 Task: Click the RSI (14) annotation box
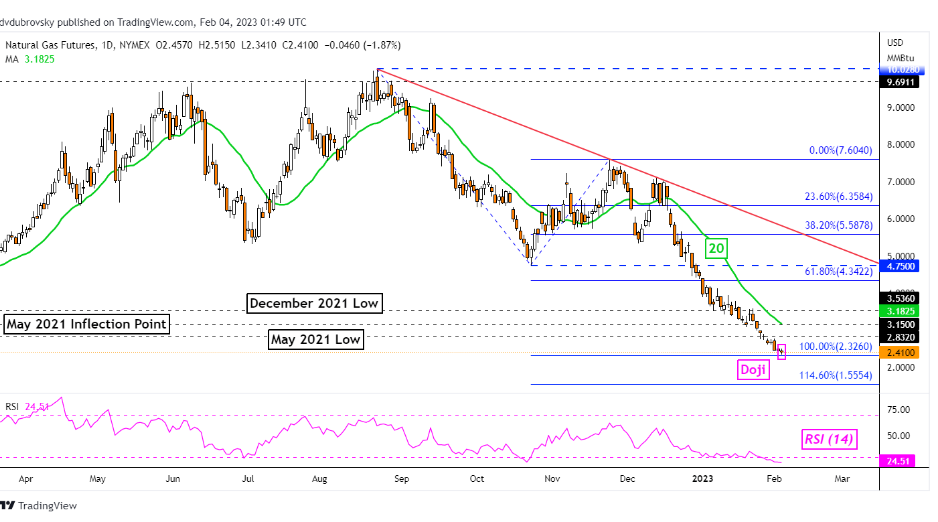pyautogui.click(x=829, y=439)
